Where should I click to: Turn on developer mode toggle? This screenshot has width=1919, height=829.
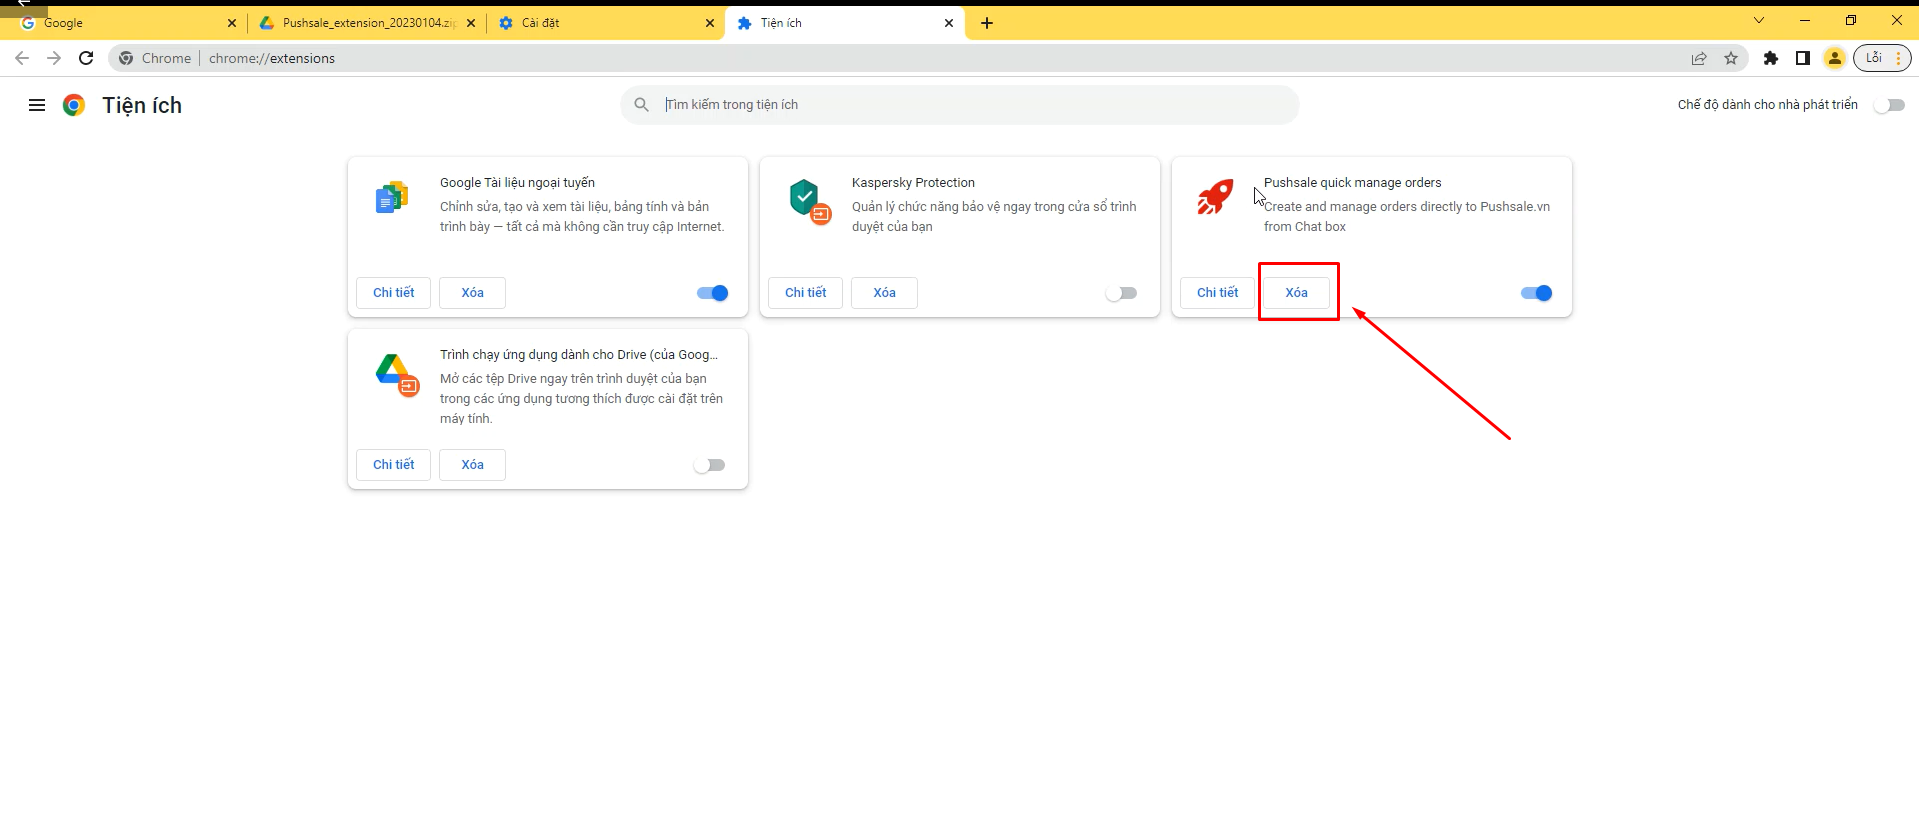click(1888, 105)
